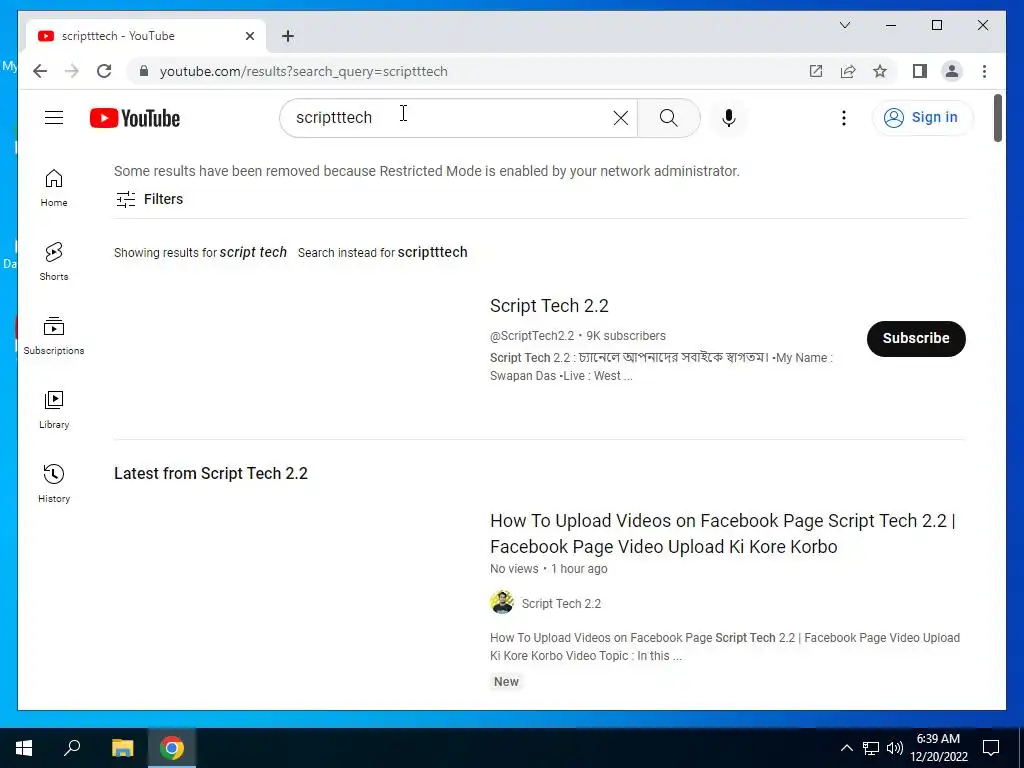Open network icon in tray
Image resolution: width=1024 pixels, height=768 pixels.
tap(871, 748)
